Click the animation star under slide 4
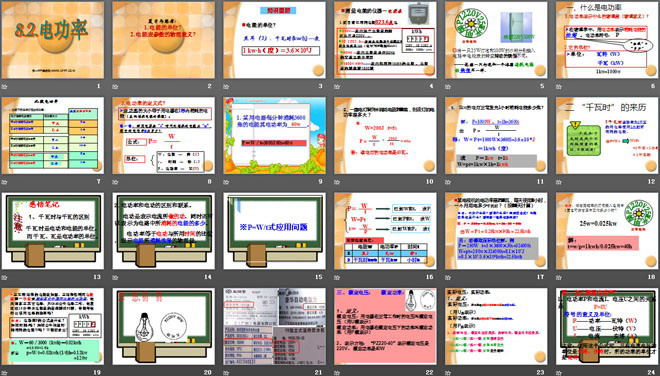This screenshot has width=660, height=376. click(337, 87)
